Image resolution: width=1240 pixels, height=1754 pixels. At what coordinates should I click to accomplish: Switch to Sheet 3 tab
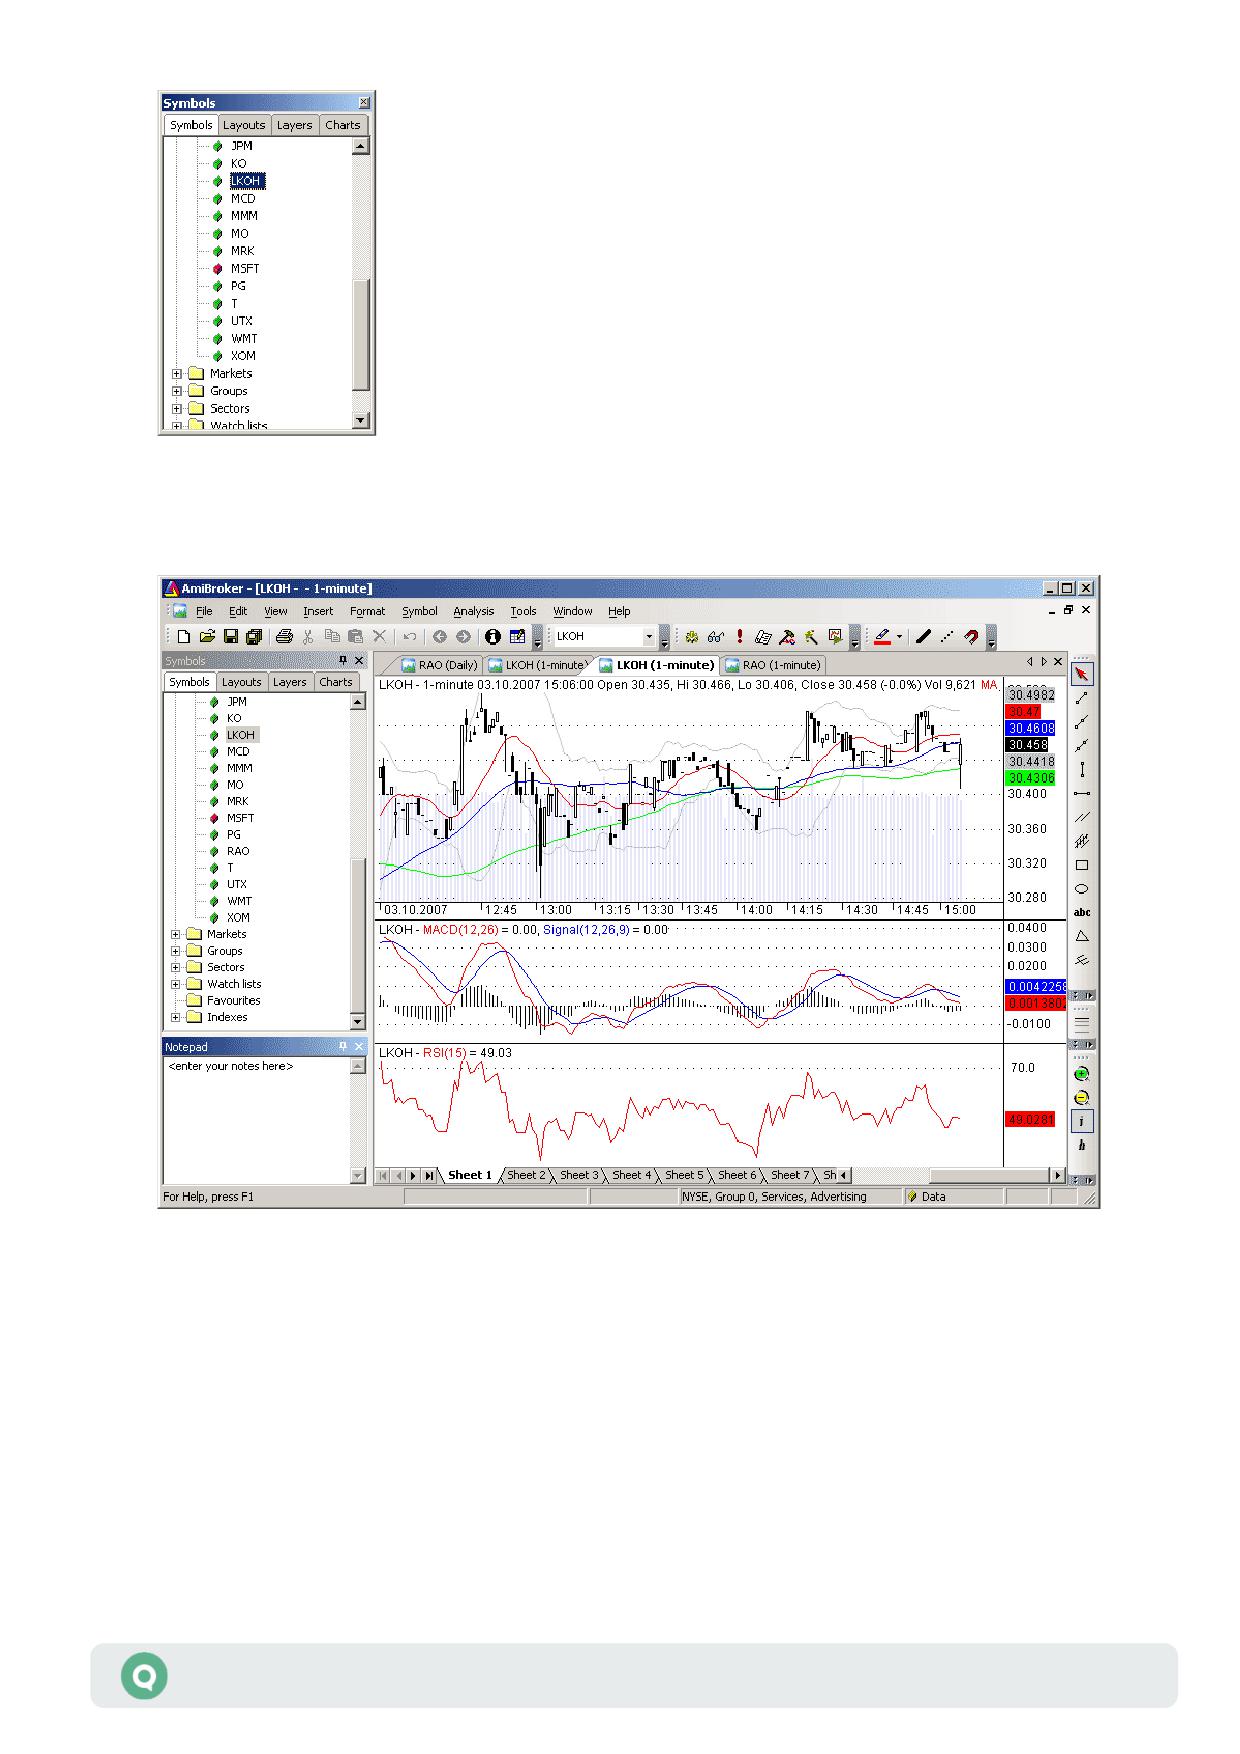(579, 1175)
